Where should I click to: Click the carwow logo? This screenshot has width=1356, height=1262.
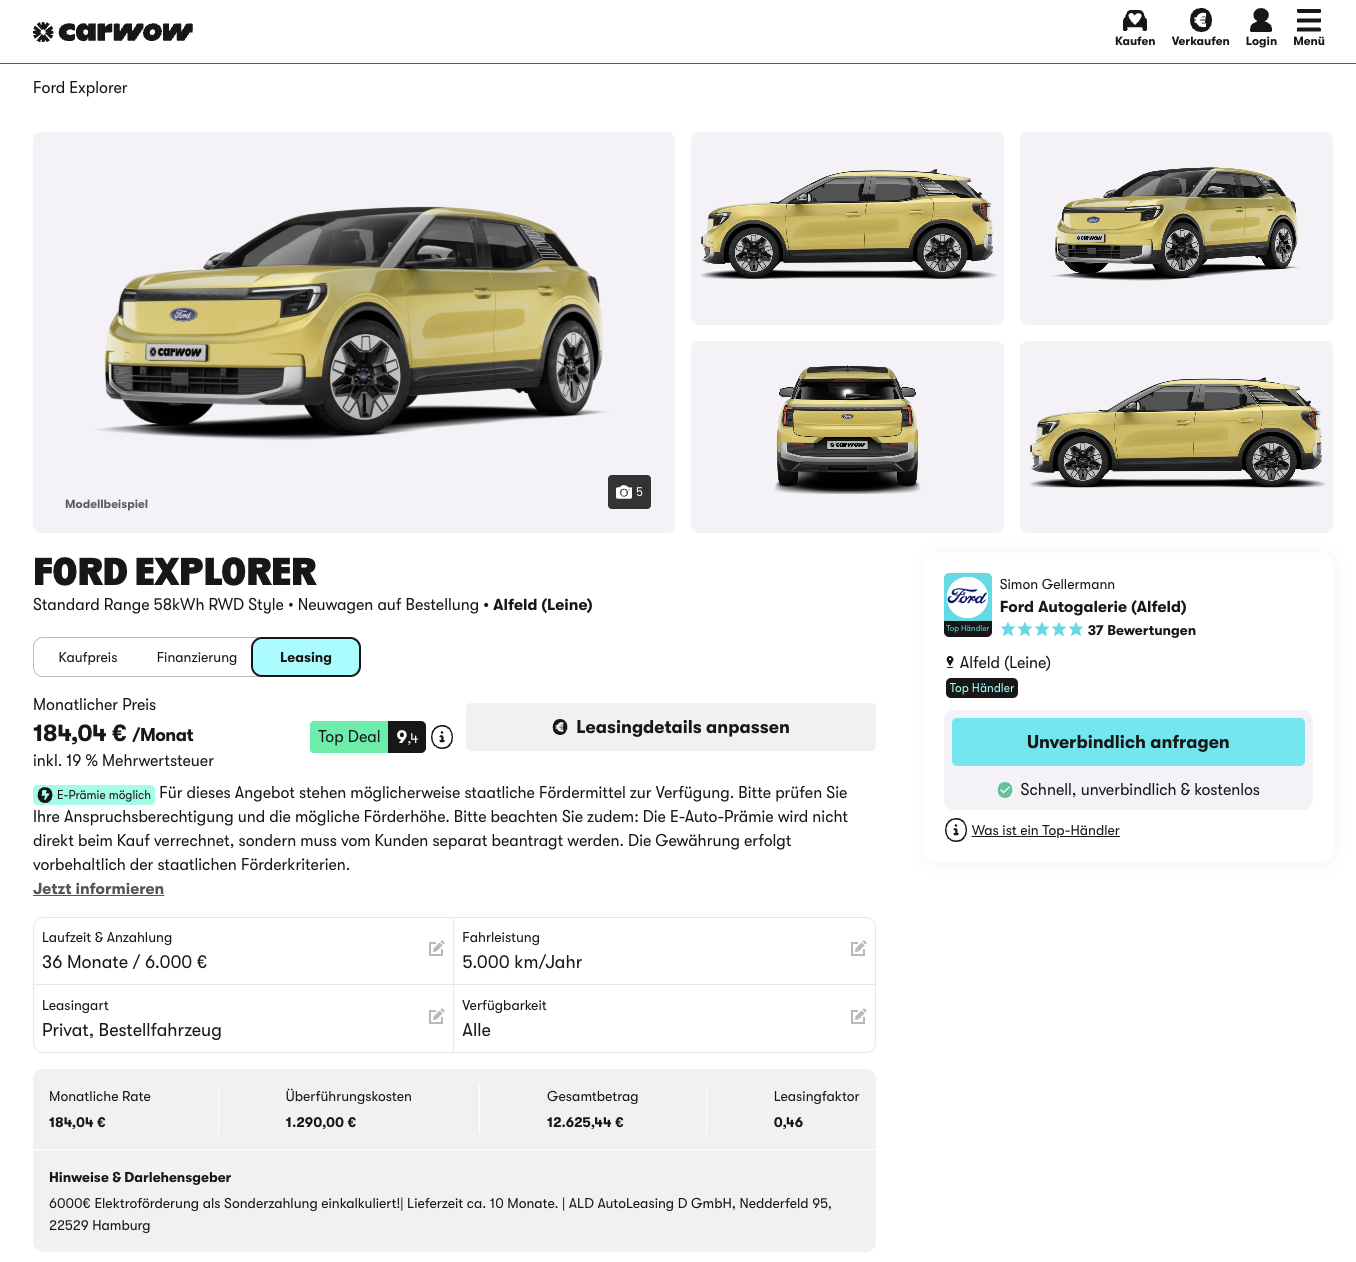113,32
